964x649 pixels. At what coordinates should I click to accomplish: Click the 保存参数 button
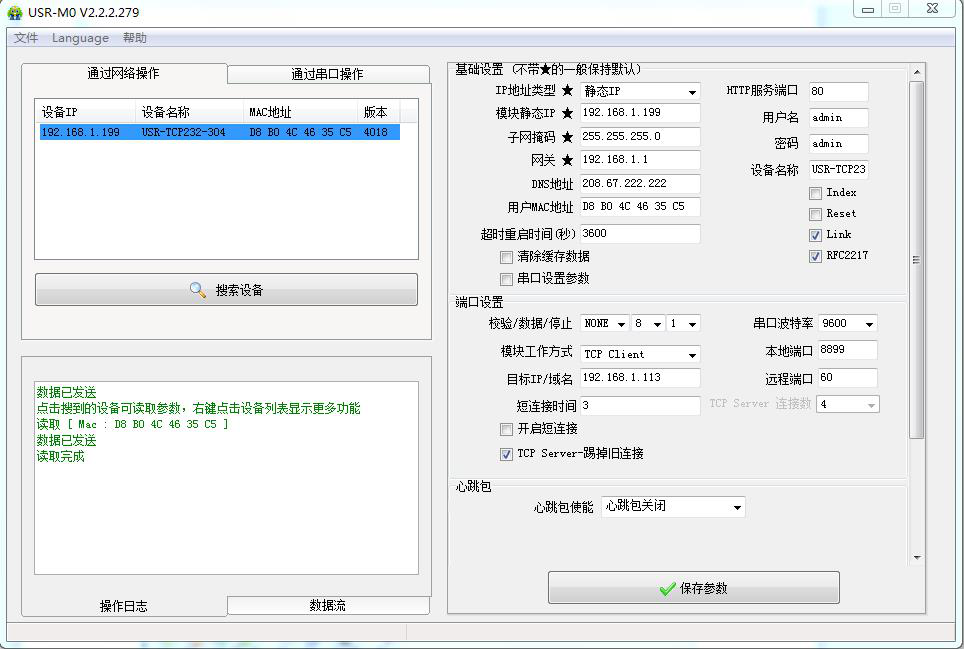693,589
